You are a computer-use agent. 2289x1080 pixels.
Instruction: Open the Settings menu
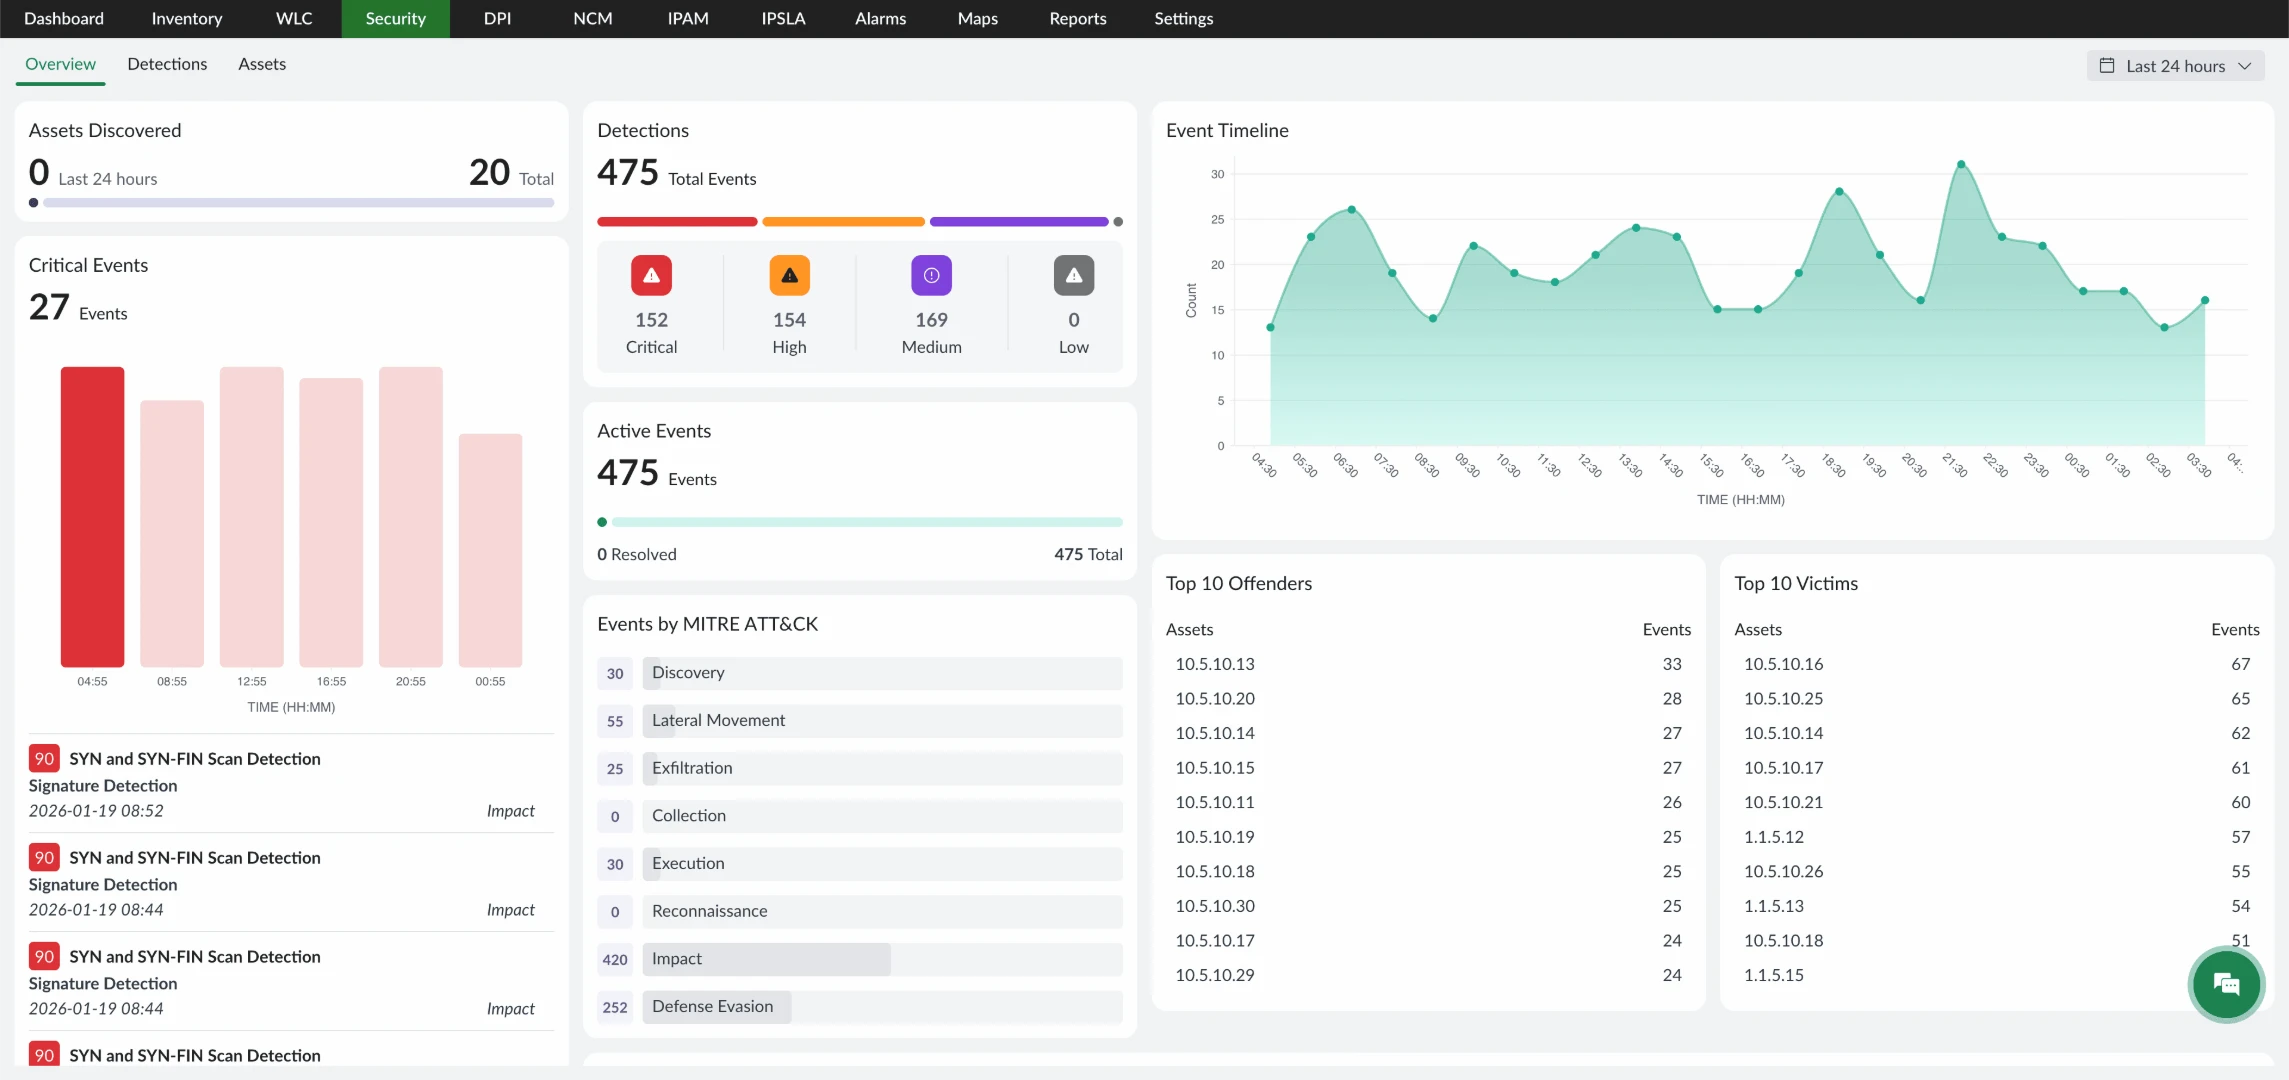[x=1183, y=18]
